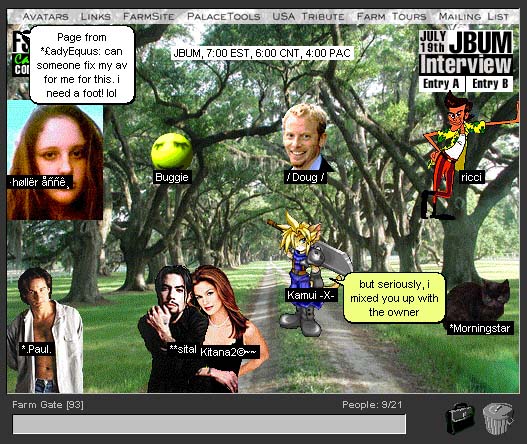Click the holler anne portrait avatar
This screenshot has width=527, height=444.
click(55, 160)
